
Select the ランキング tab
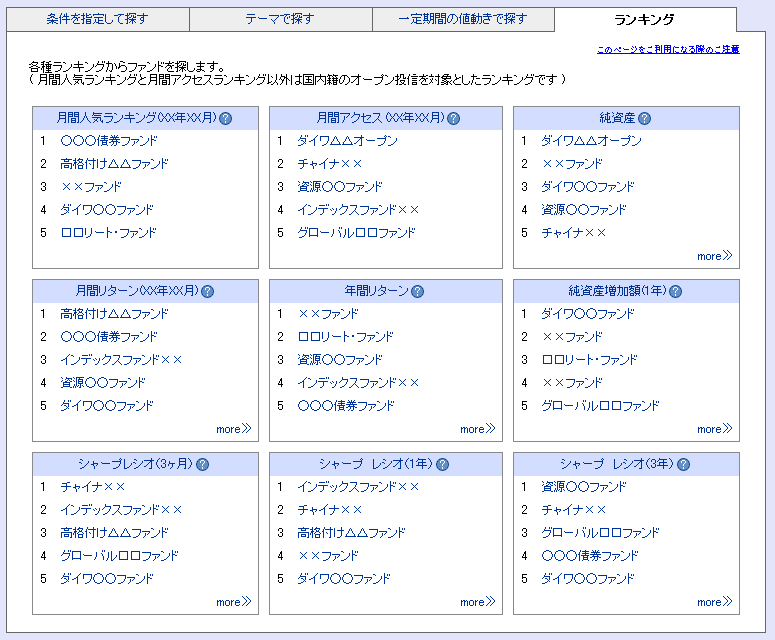click(645, 20)
